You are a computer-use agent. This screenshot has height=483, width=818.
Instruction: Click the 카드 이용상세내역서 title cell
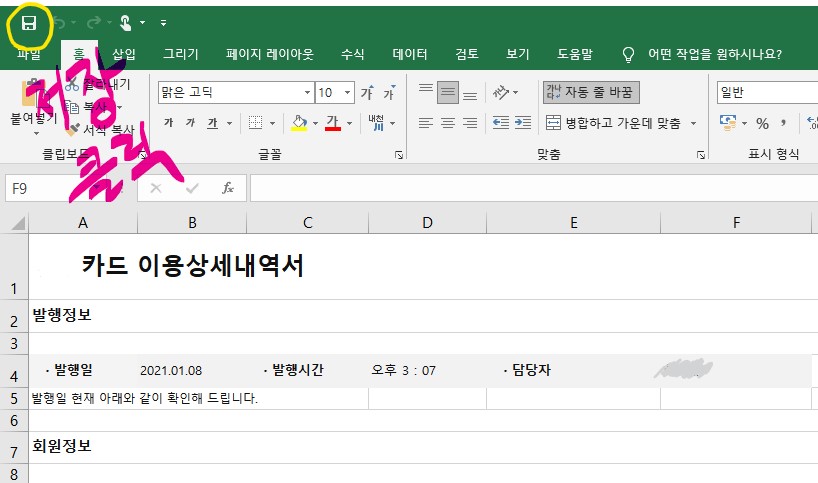click(x=193, y=265)
